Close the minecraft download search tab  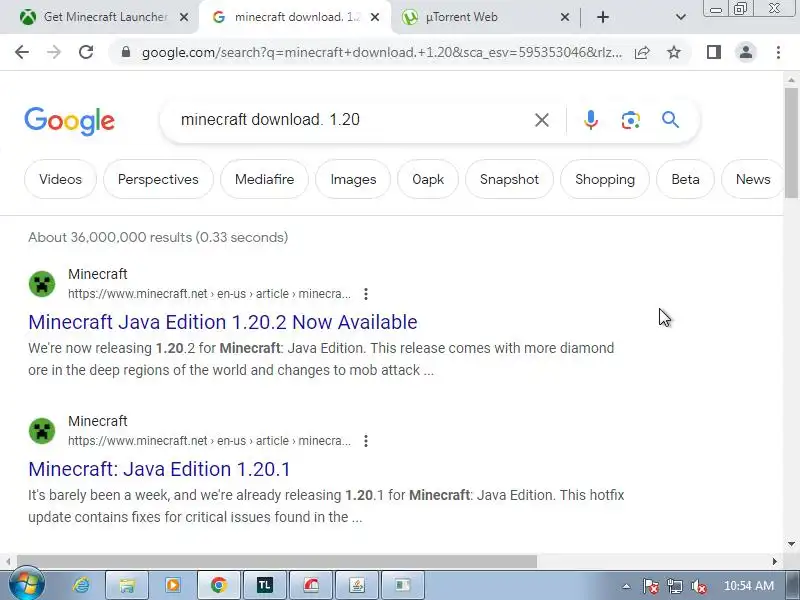[x=374, y=17]
